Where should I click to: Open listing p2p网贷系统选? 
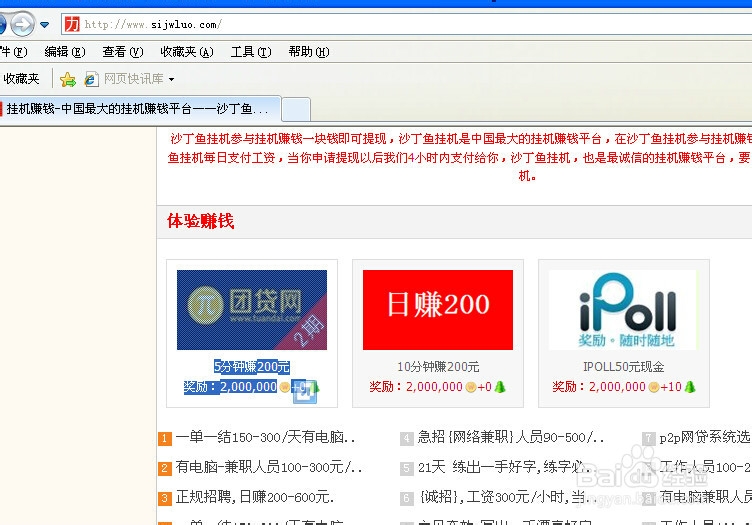point(705,437)
